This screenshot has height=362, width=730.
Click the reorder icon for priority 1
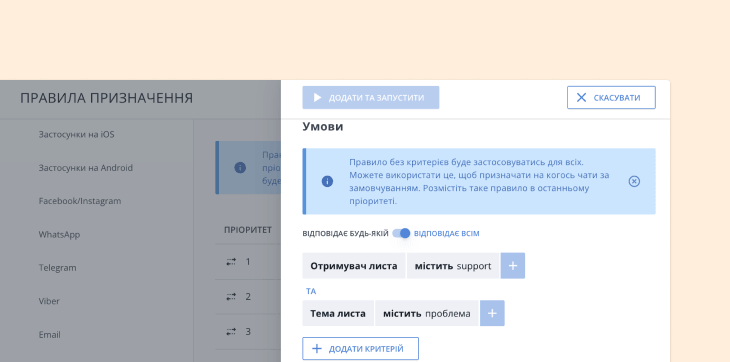[x=231, y=262]
